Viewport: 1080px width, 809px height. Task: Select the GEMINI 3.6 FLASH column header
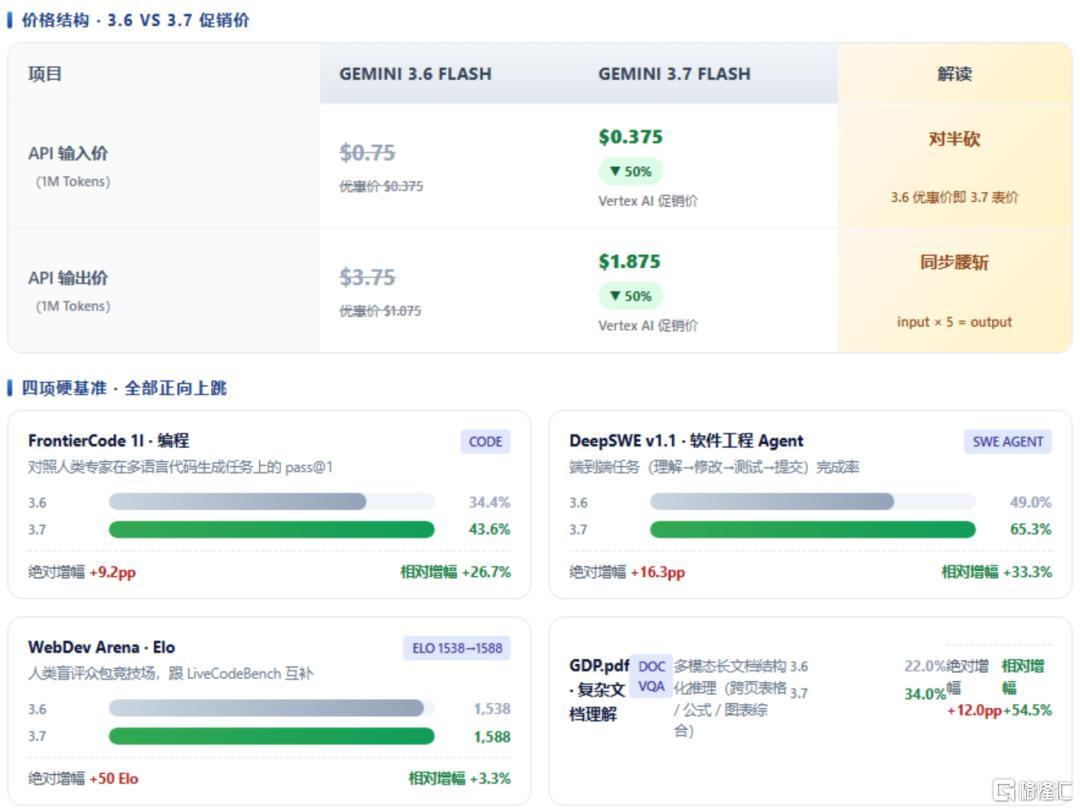point(415,74)
